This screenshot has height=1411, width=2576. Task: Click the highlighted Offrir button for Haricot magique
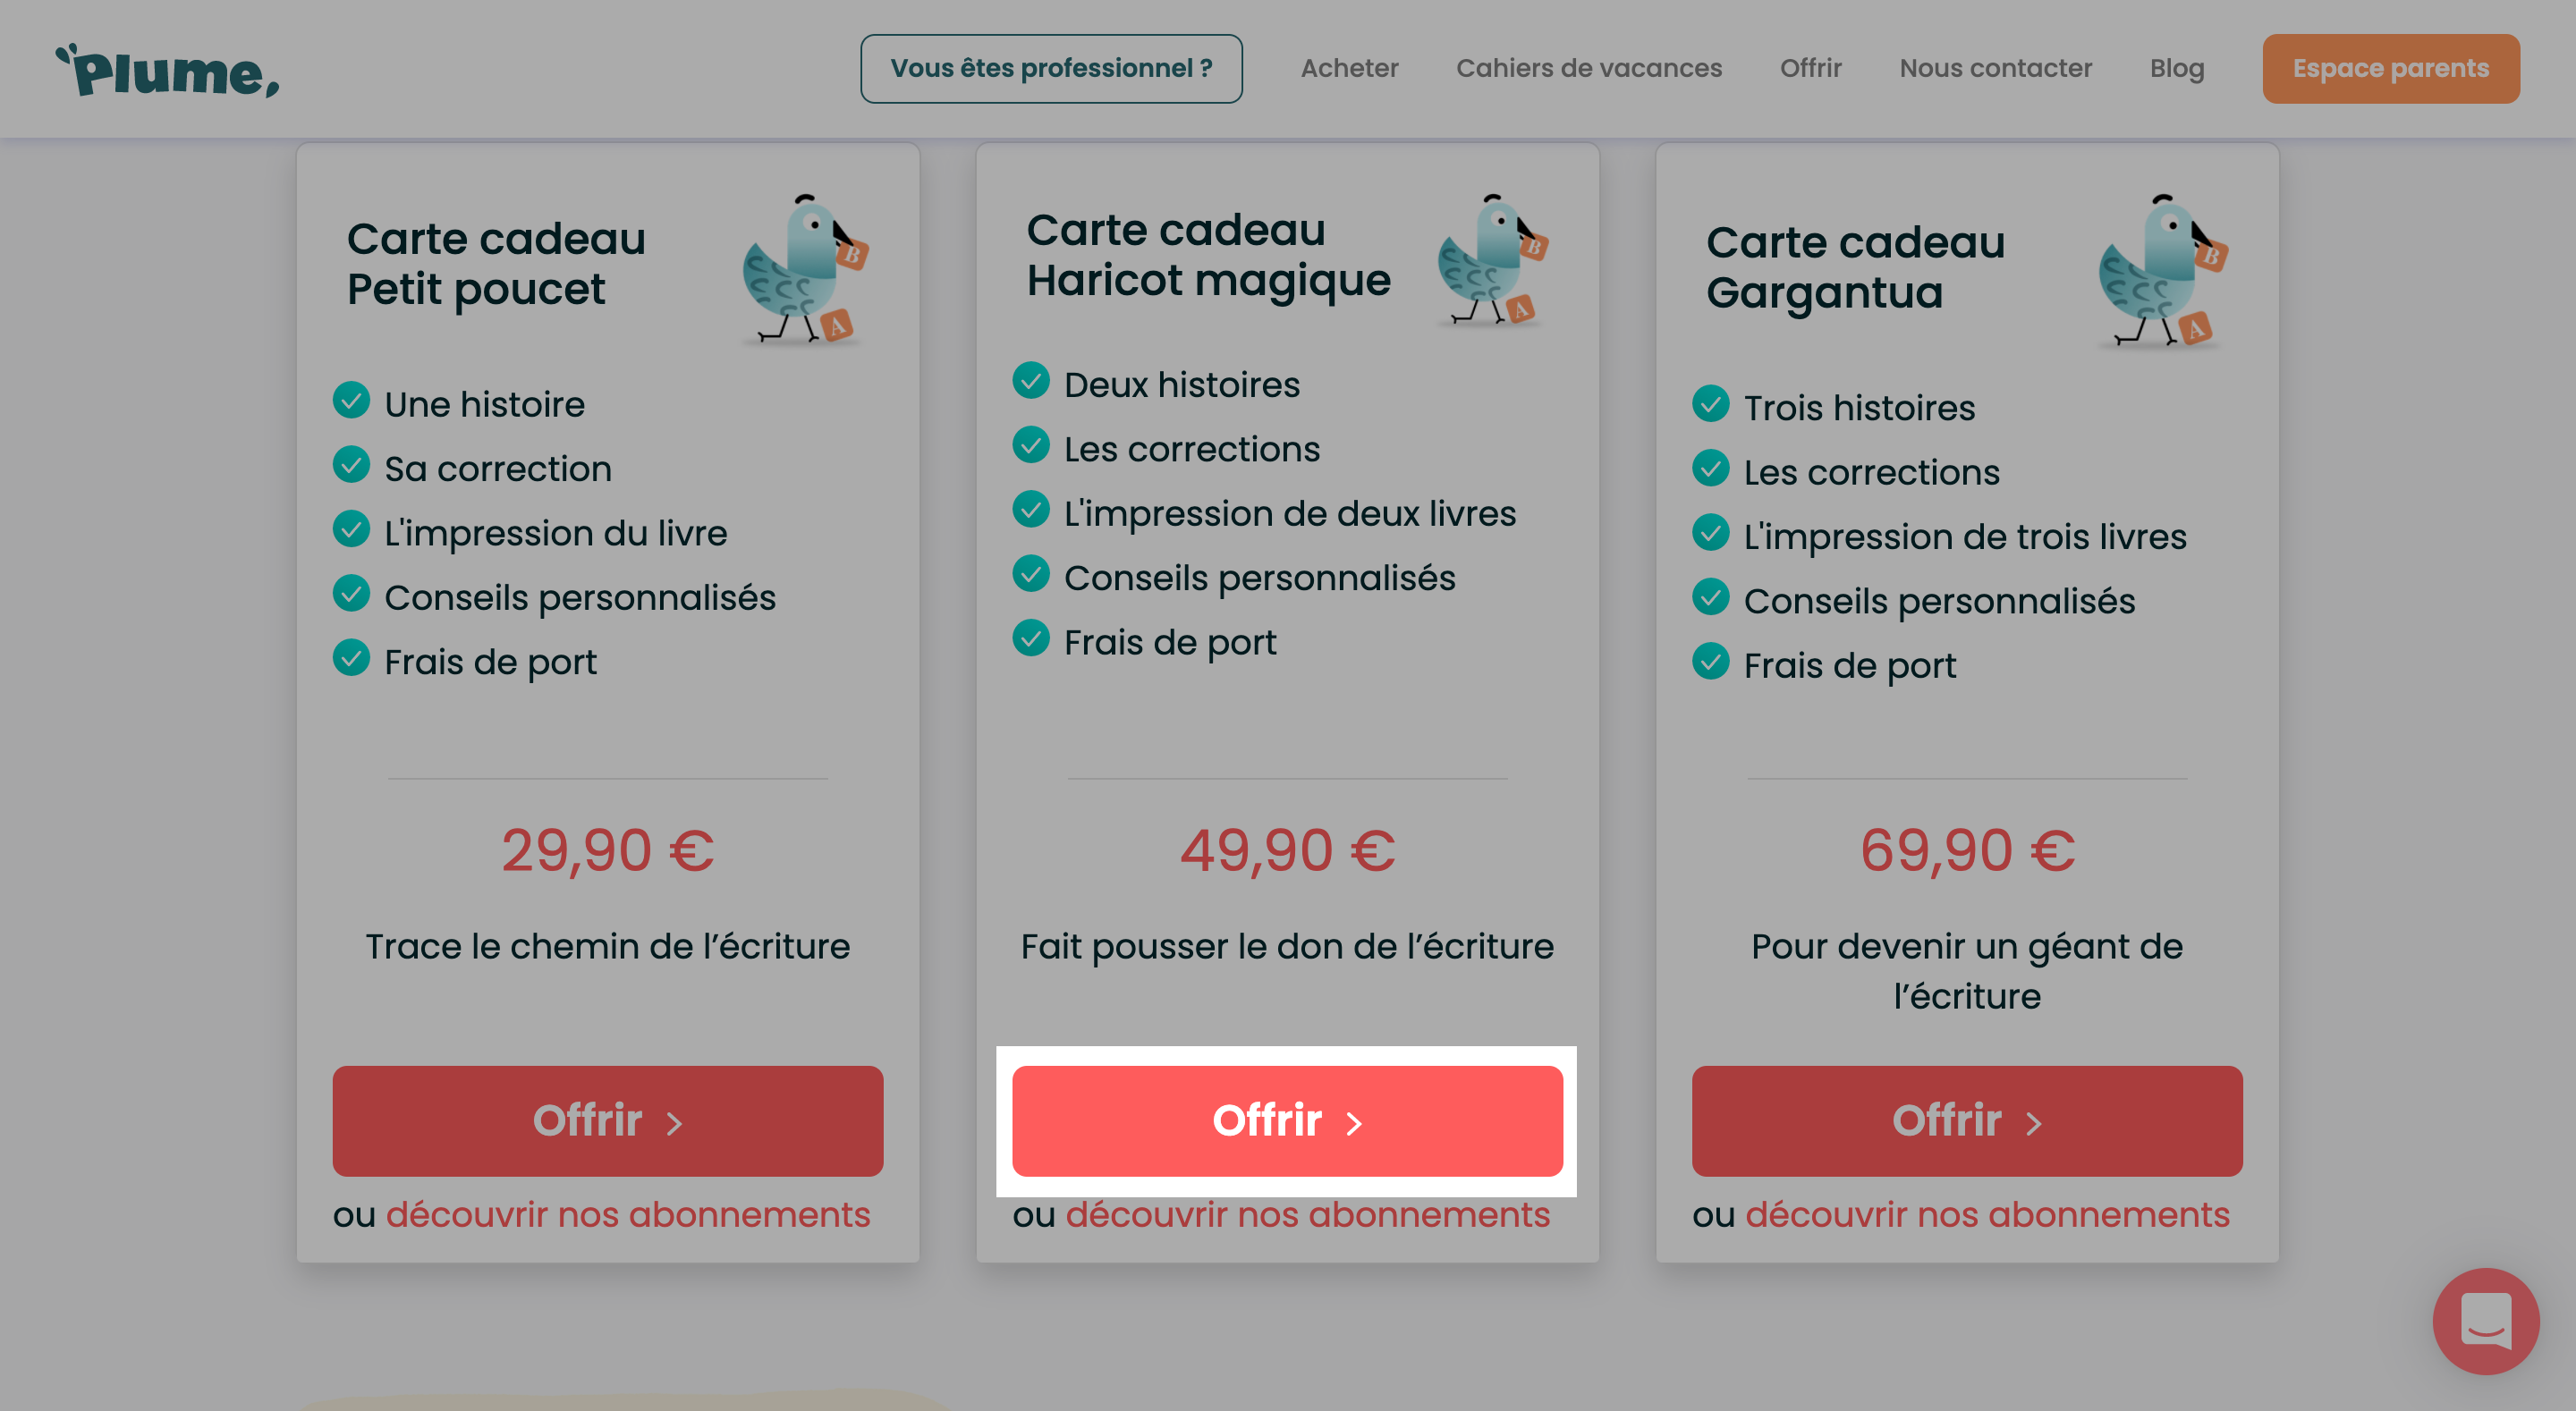point(1287,1120)
